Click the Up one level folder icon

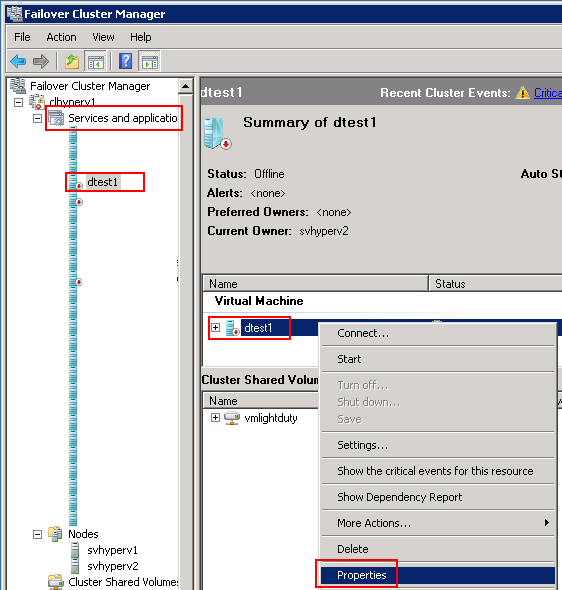[71, 61]
